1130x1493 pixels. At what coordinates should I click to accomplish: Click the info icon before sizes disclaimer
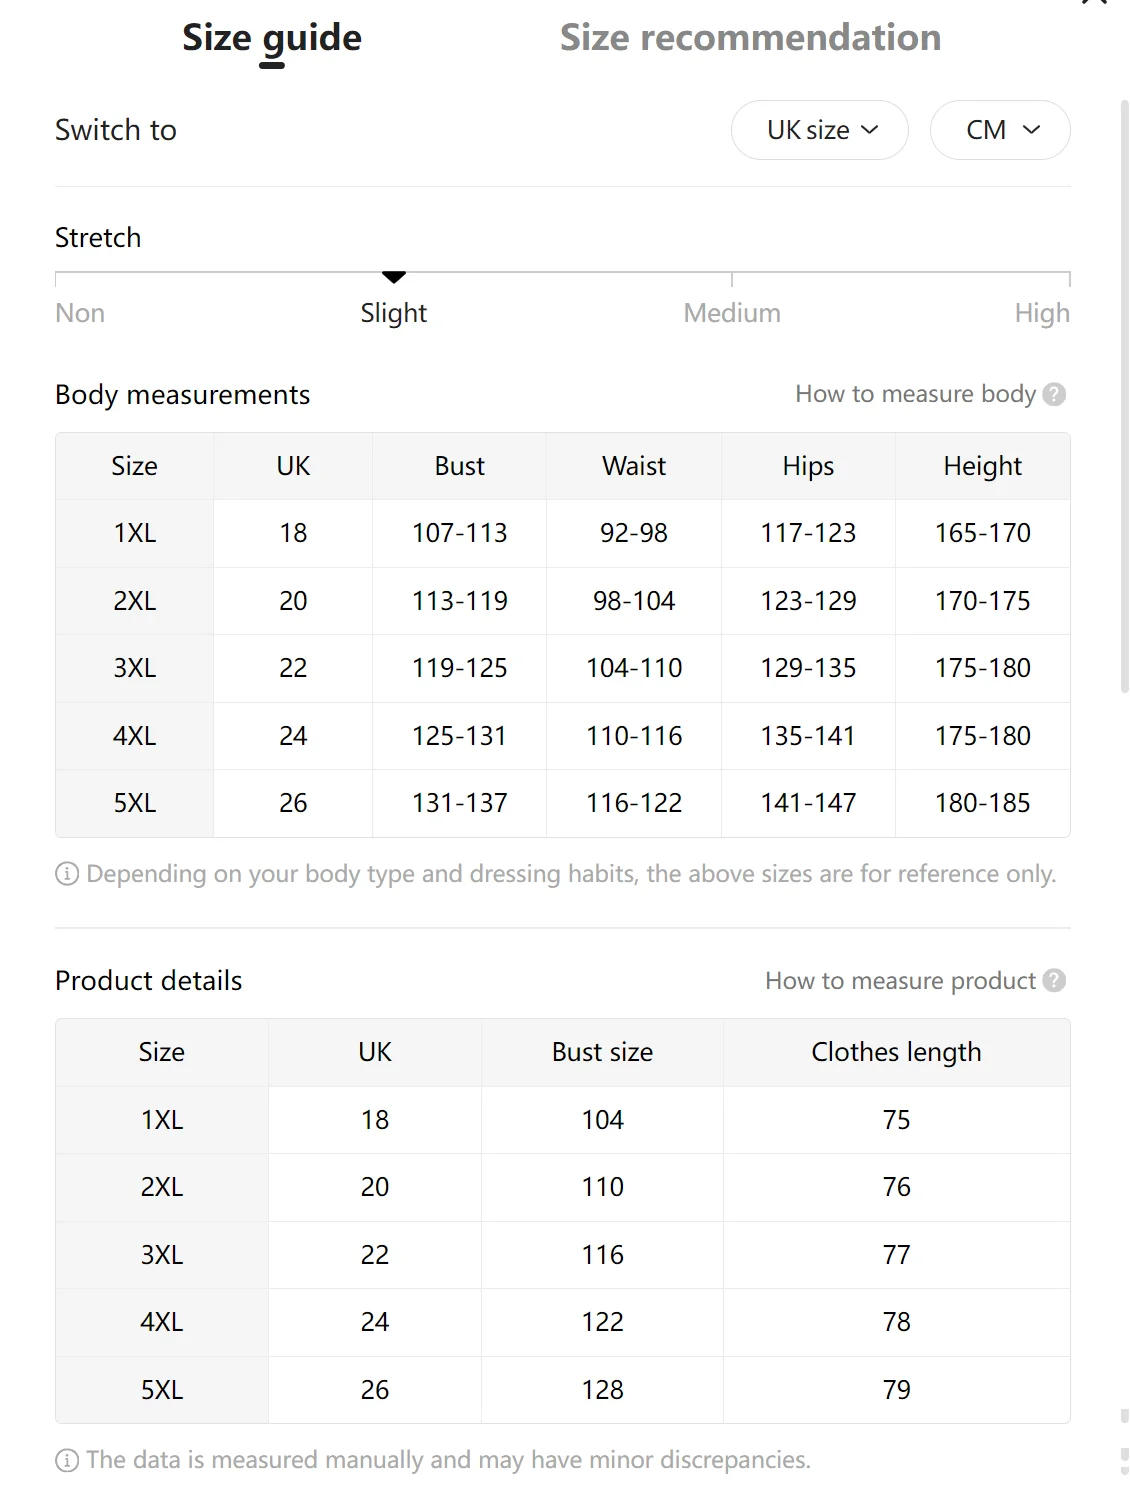click(x=67, y=874)
